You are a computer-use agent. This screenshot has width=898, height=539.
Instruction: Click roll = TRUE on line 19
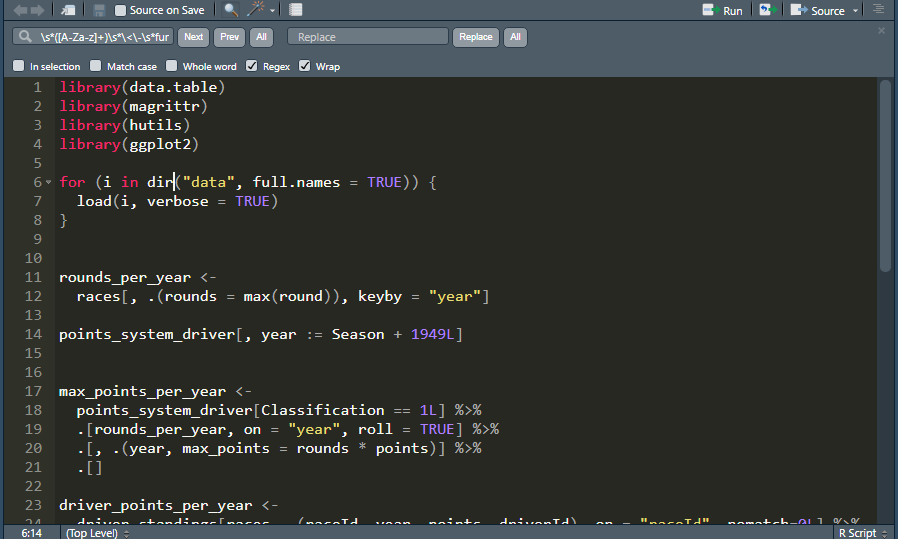406,429
